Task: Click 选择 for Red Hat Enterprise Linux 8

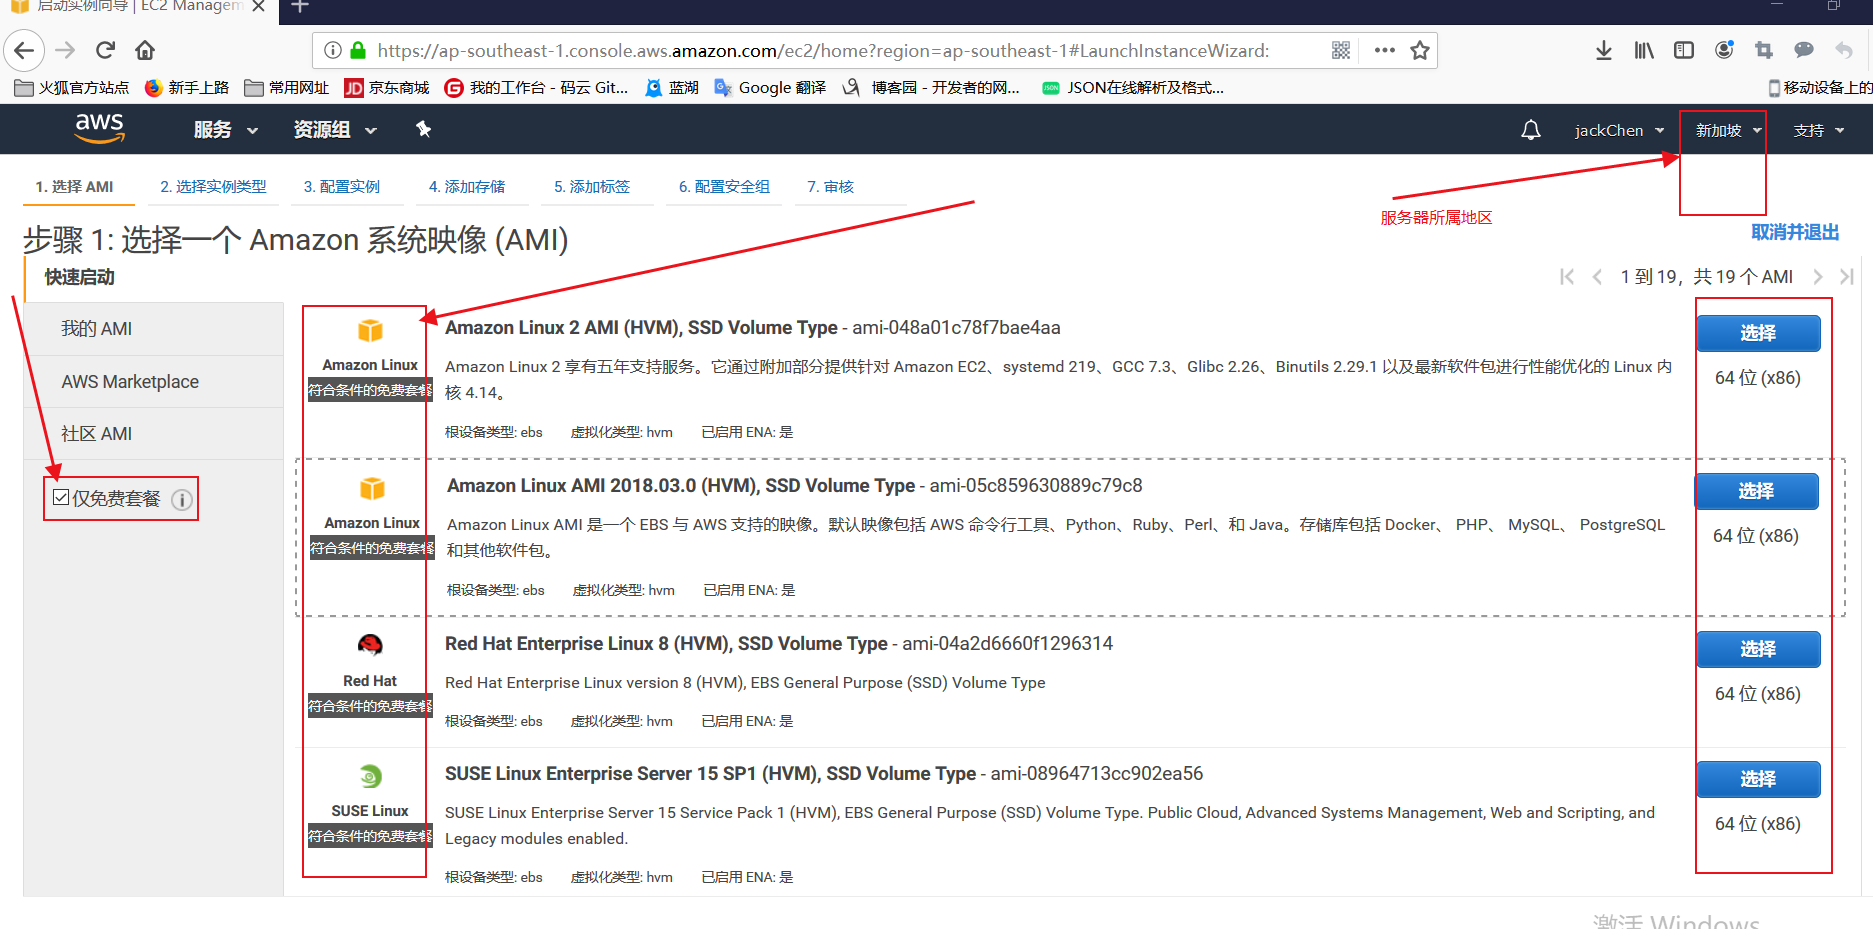Action: (x=1758, y=649)
